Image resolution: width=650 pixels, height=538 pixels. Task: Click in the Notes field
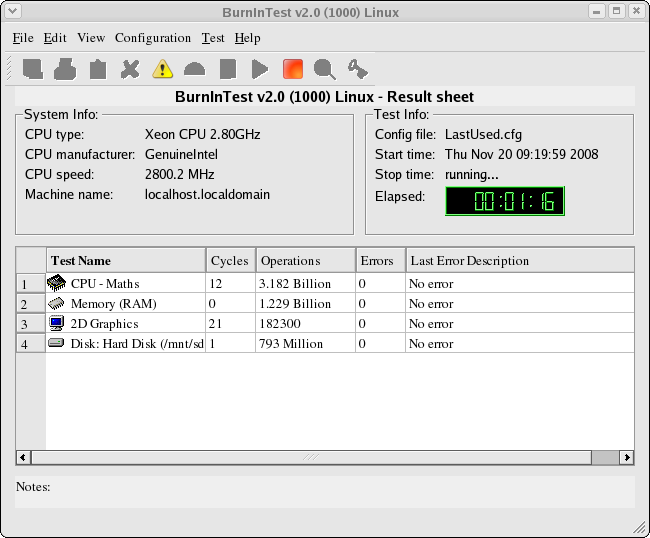tap(325, 492)
